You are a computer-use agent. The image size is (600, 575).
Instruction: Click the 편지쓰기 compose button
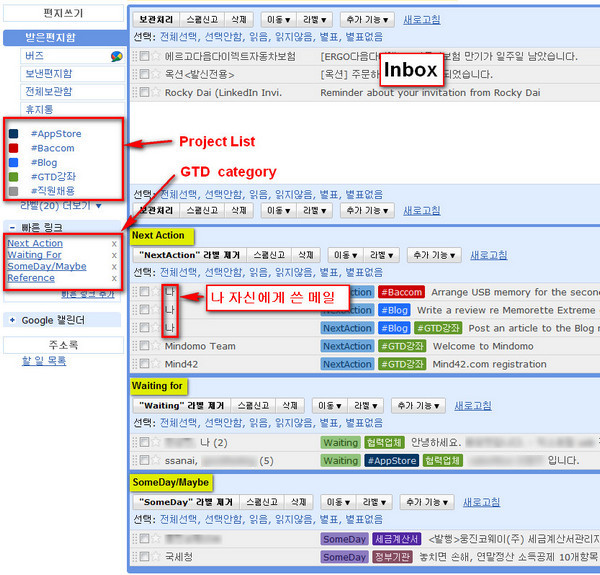(x=64, y=14)
